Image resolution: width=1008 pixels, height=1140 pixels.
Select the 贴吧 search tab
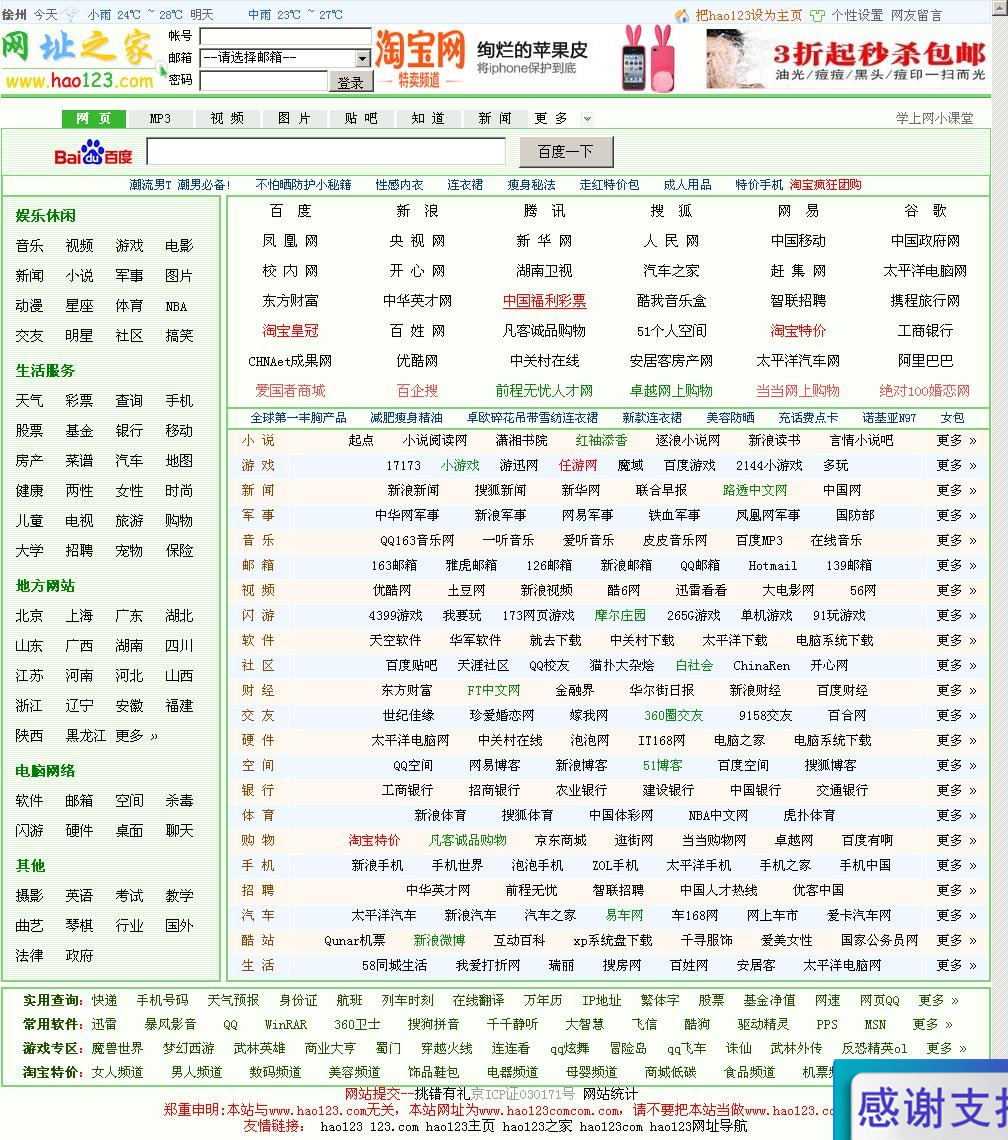pyautogui.click(x=361, y=119)
